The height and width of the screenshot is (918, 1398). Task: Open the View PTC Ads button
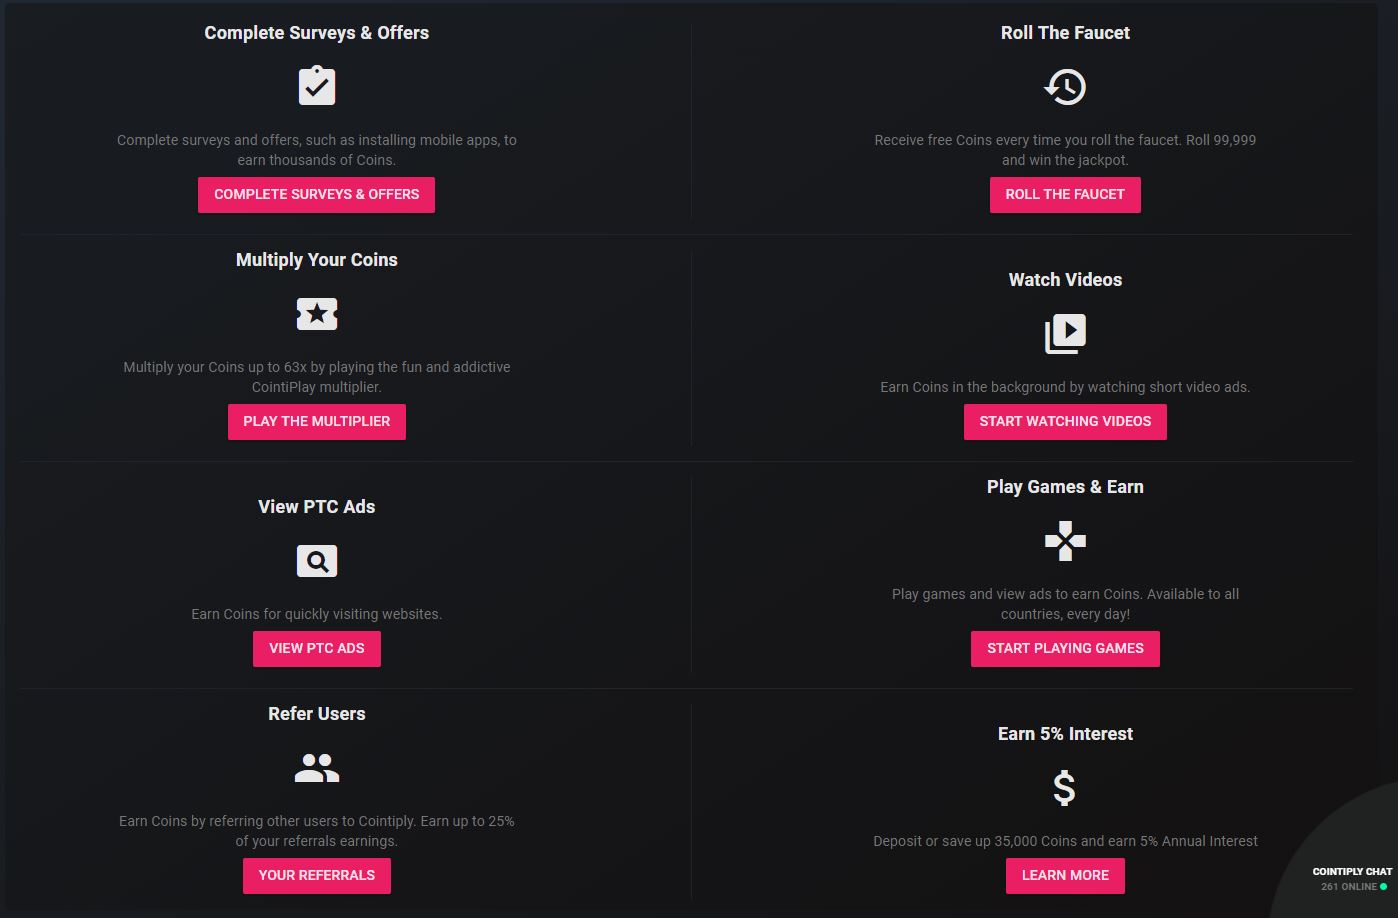tap(317, 648)
